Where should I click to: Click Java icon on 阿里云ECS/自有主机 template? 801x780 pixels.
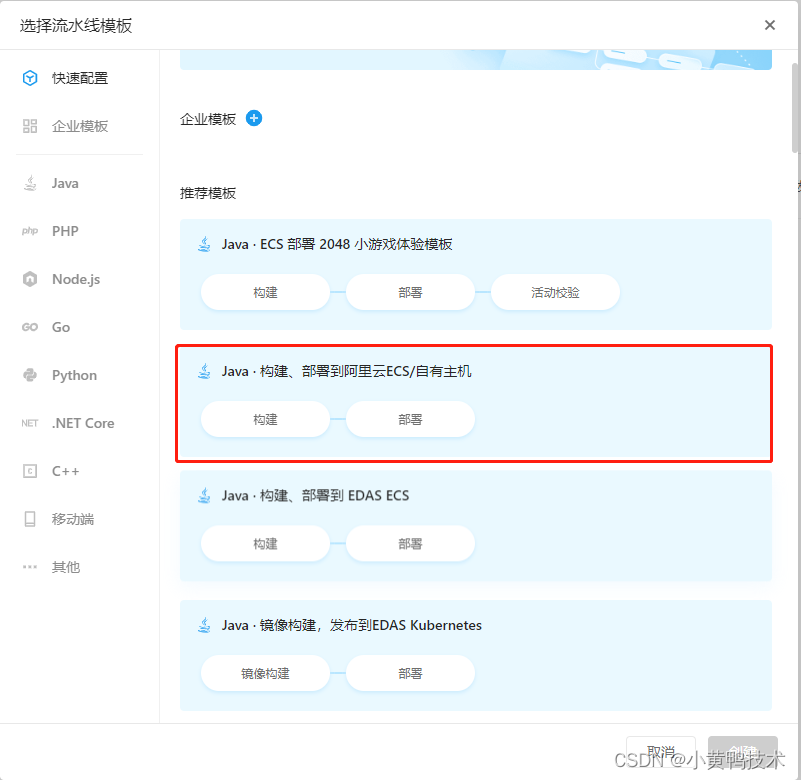(x=204, y=371)
